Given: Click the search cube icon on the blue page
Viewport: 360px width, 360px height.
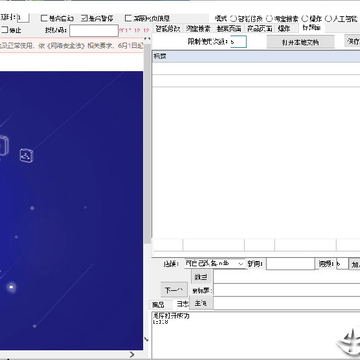Looking at the screenshot, I should click(26, 156).
